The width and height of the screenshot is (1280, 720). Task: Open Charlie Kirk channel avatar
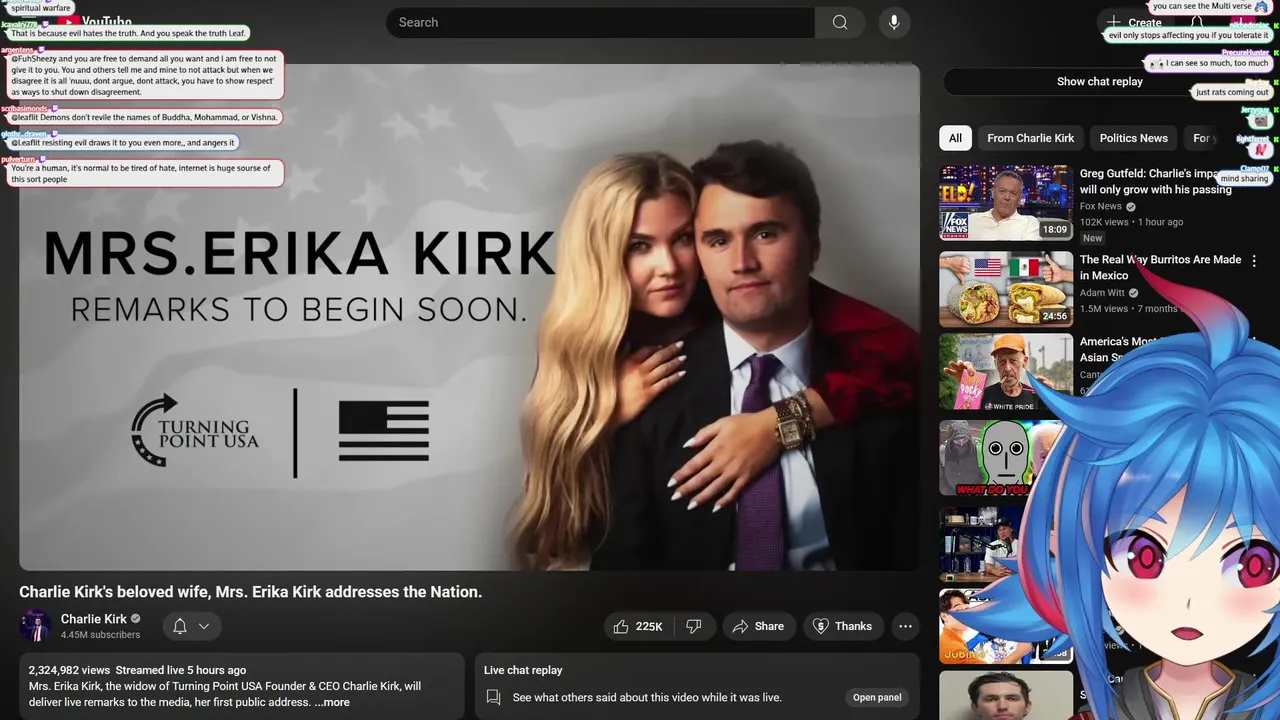tap(35, 626)
